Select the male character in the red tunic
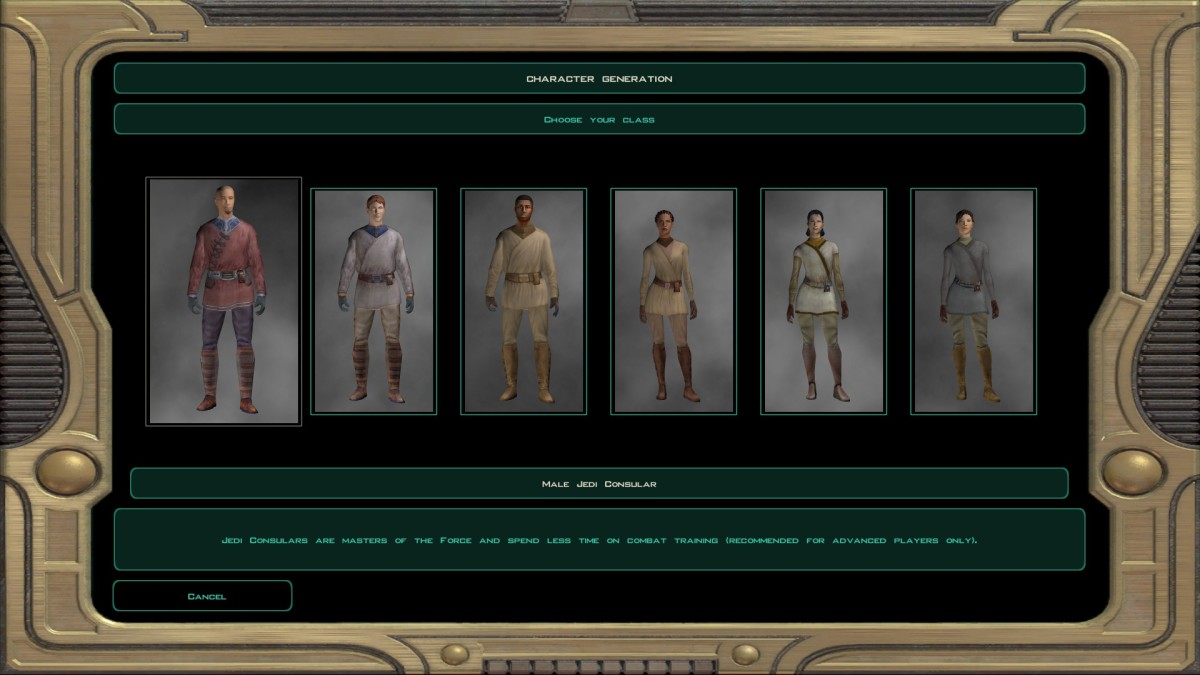 [224, 301]
